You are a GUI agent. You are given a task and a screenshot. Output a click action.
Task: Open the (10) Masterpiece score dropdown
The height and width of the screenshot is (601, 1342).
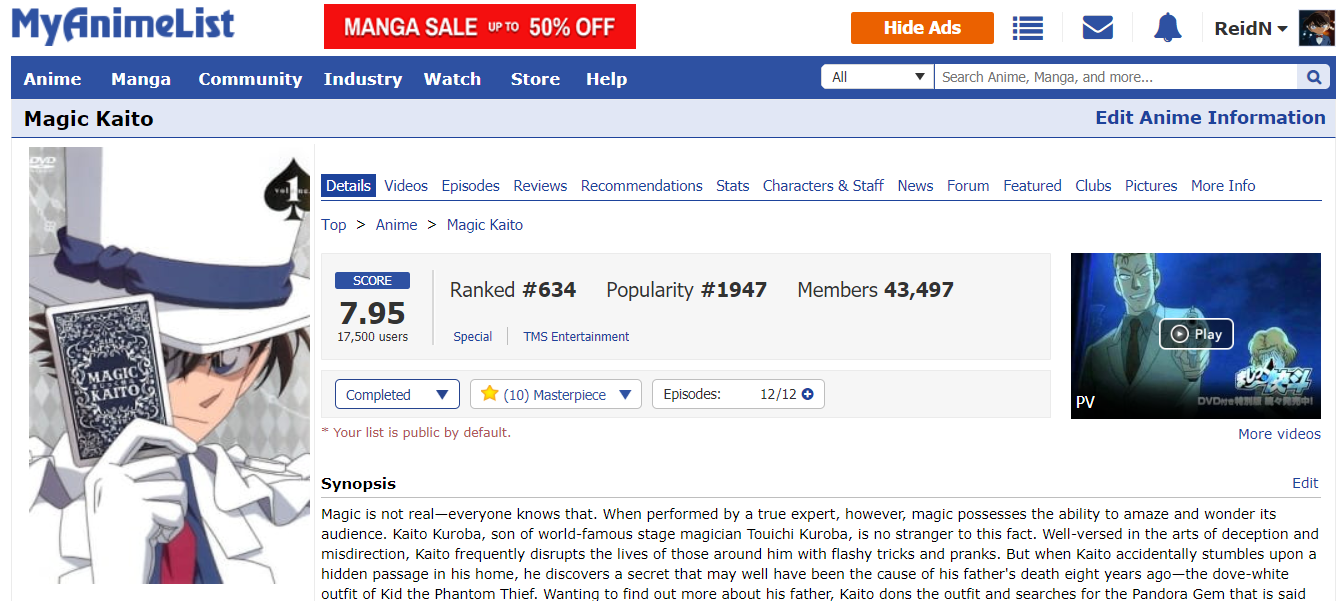[x=556, y=395]
